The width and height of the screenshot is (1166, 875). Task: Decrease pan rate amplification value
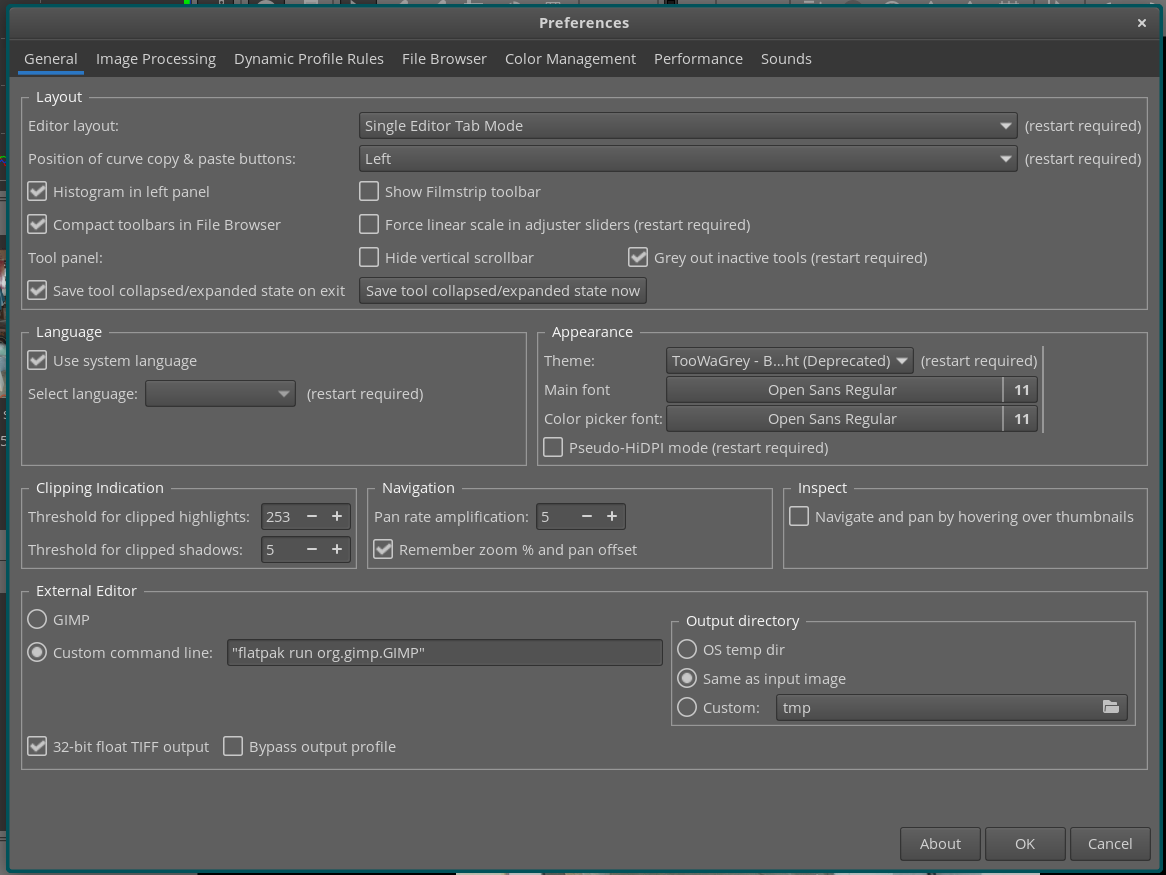(x=586, y=517)
